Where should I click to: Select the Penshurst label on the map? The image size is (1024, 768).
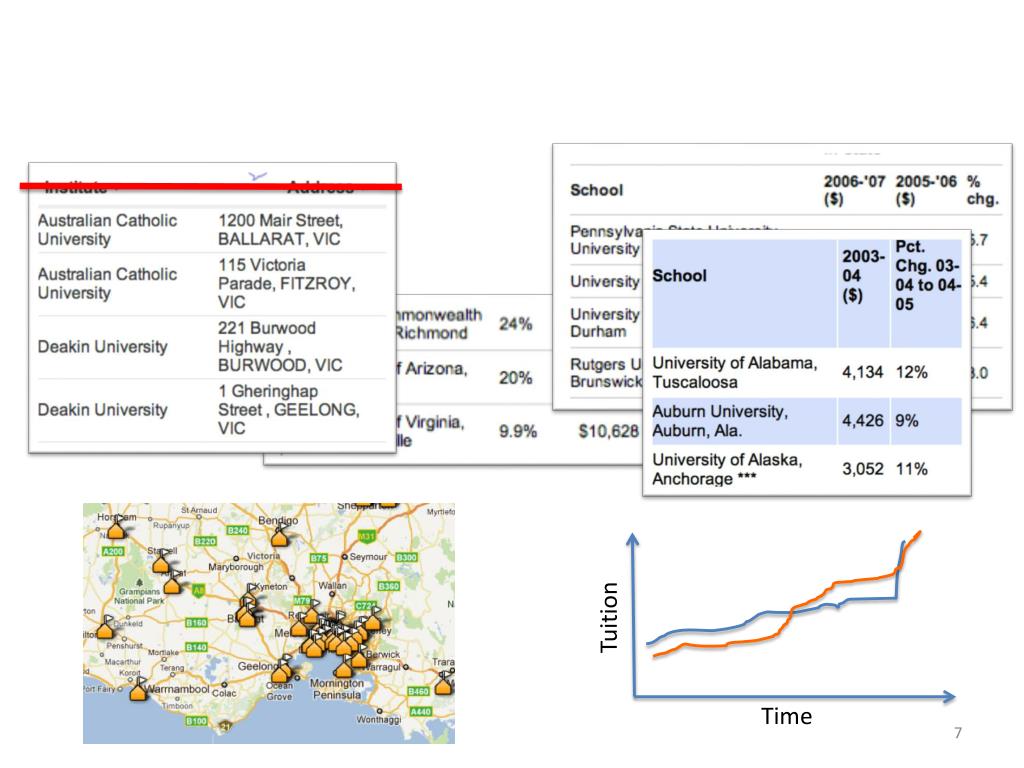124,646
